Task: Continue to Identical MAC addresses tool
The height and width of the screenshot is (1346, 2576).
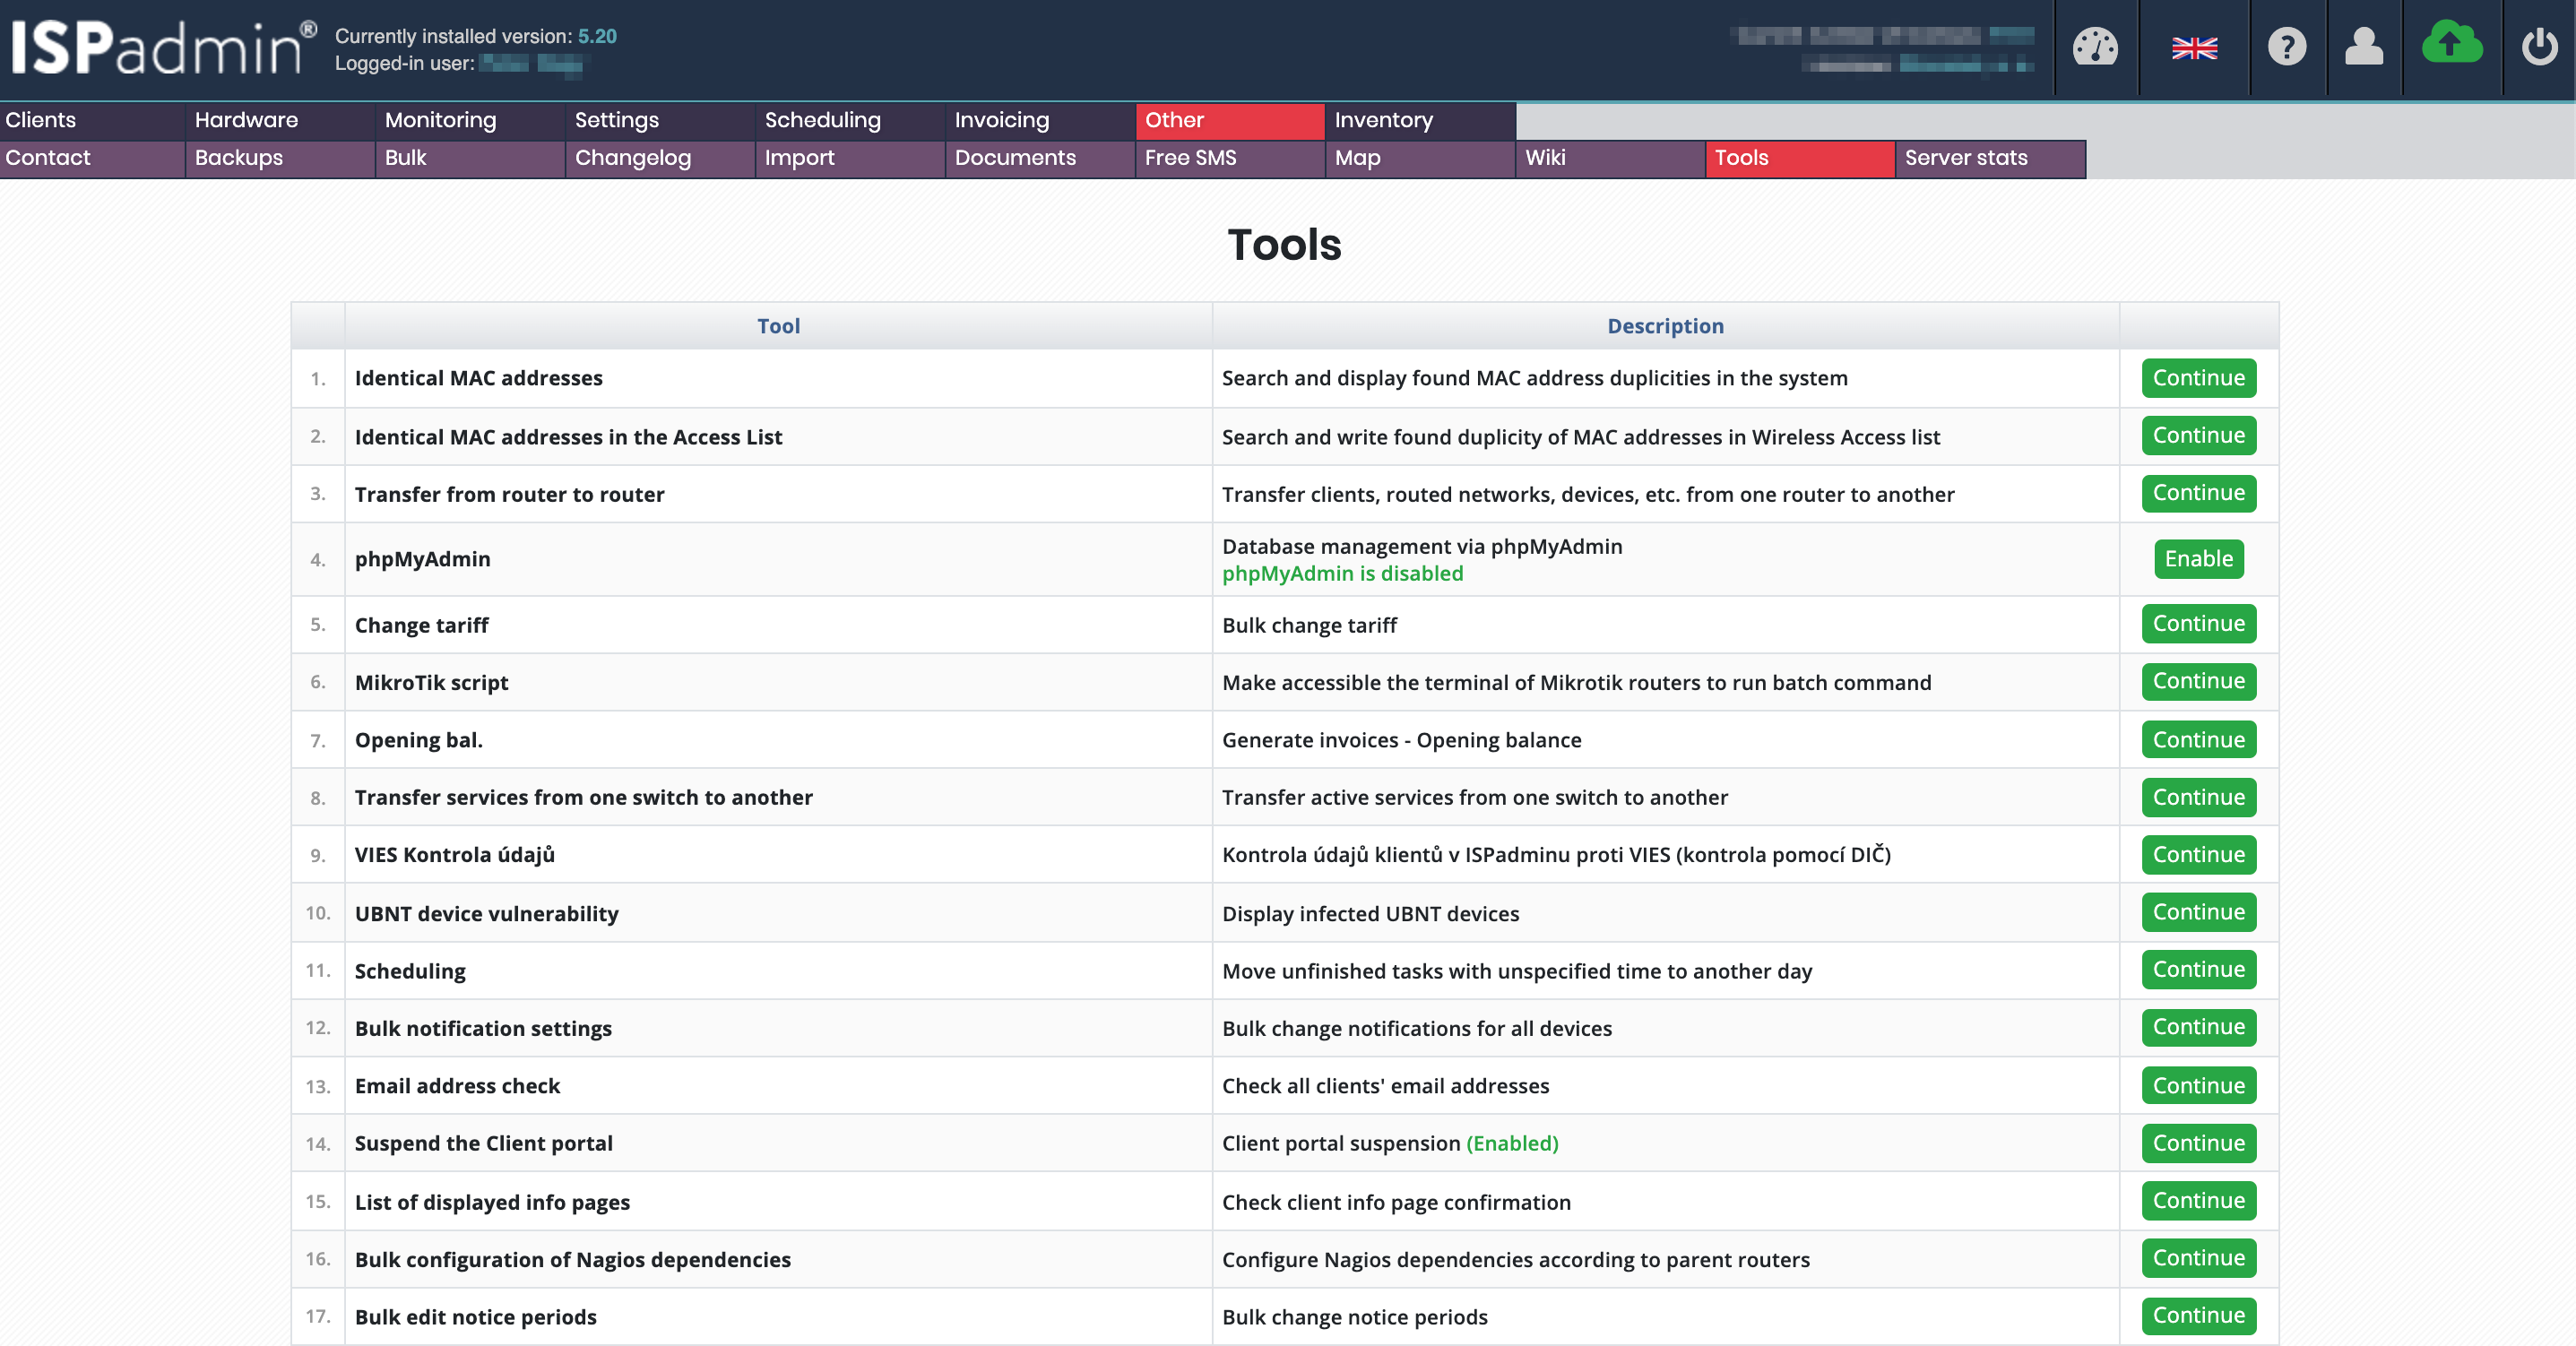Action: click(x=2198, y=378)
